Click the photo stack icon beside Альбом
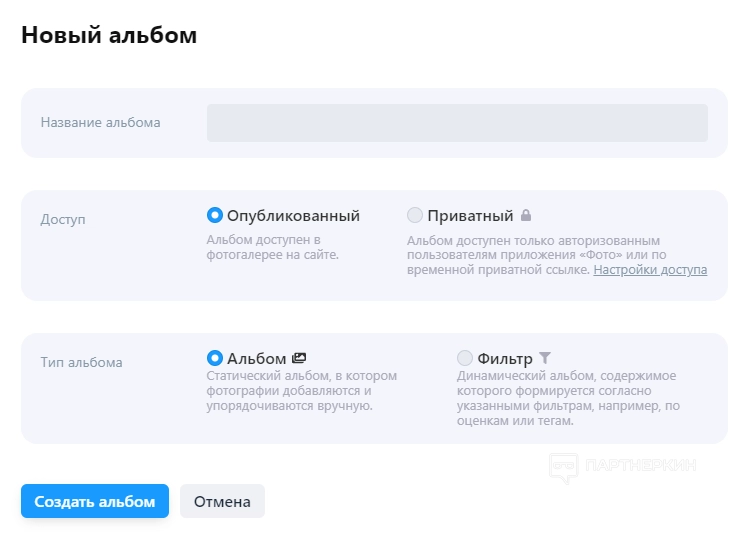 (298, 358)
